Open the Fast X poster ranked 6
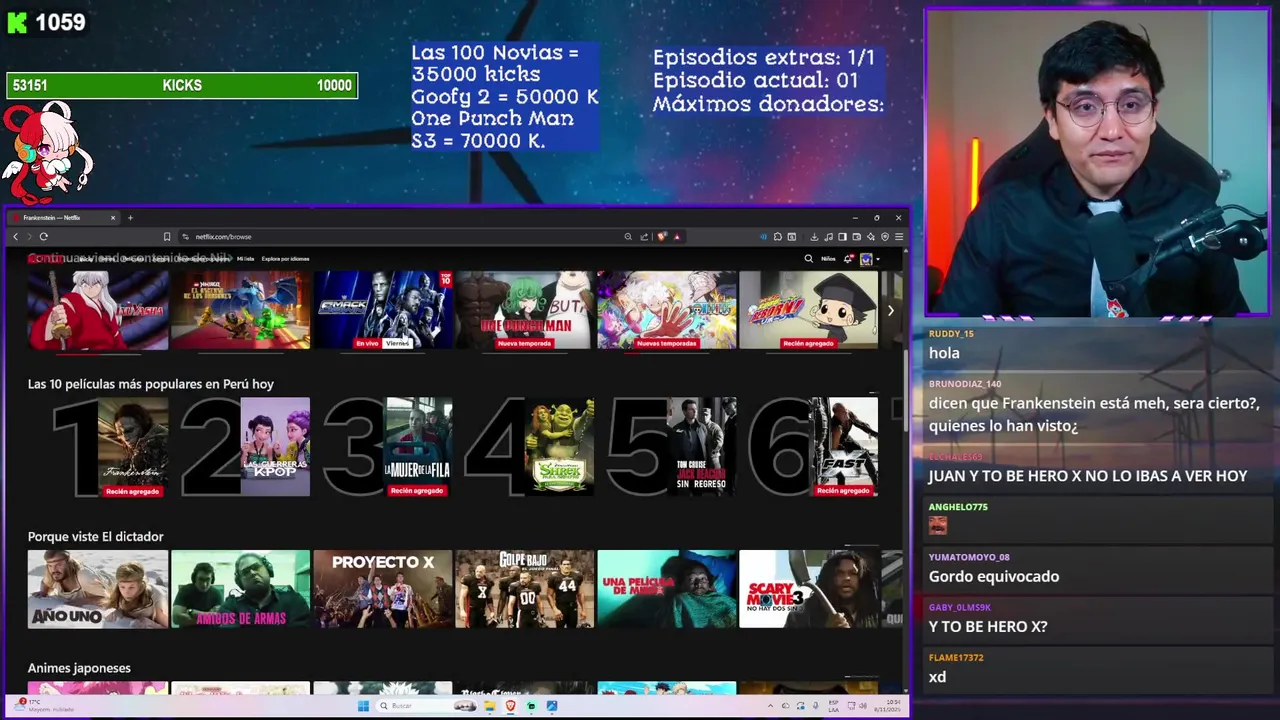 pos(844,447)
